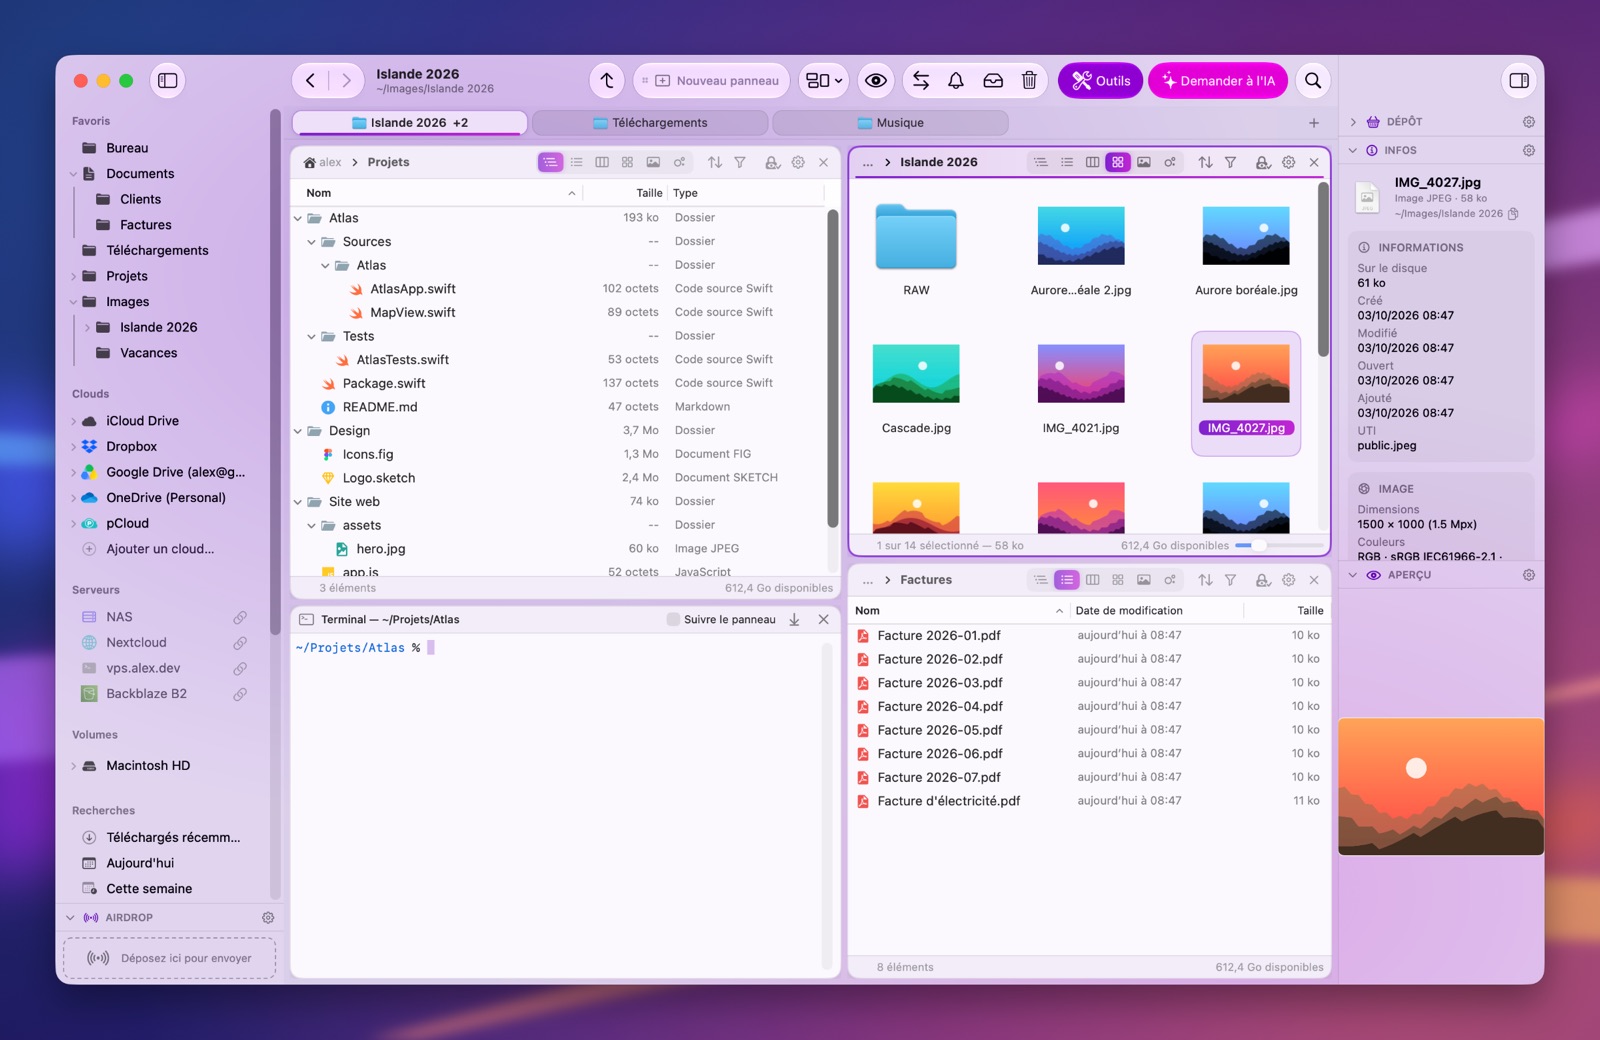Click the gear icon in the DÉPÔT header

1529,122
